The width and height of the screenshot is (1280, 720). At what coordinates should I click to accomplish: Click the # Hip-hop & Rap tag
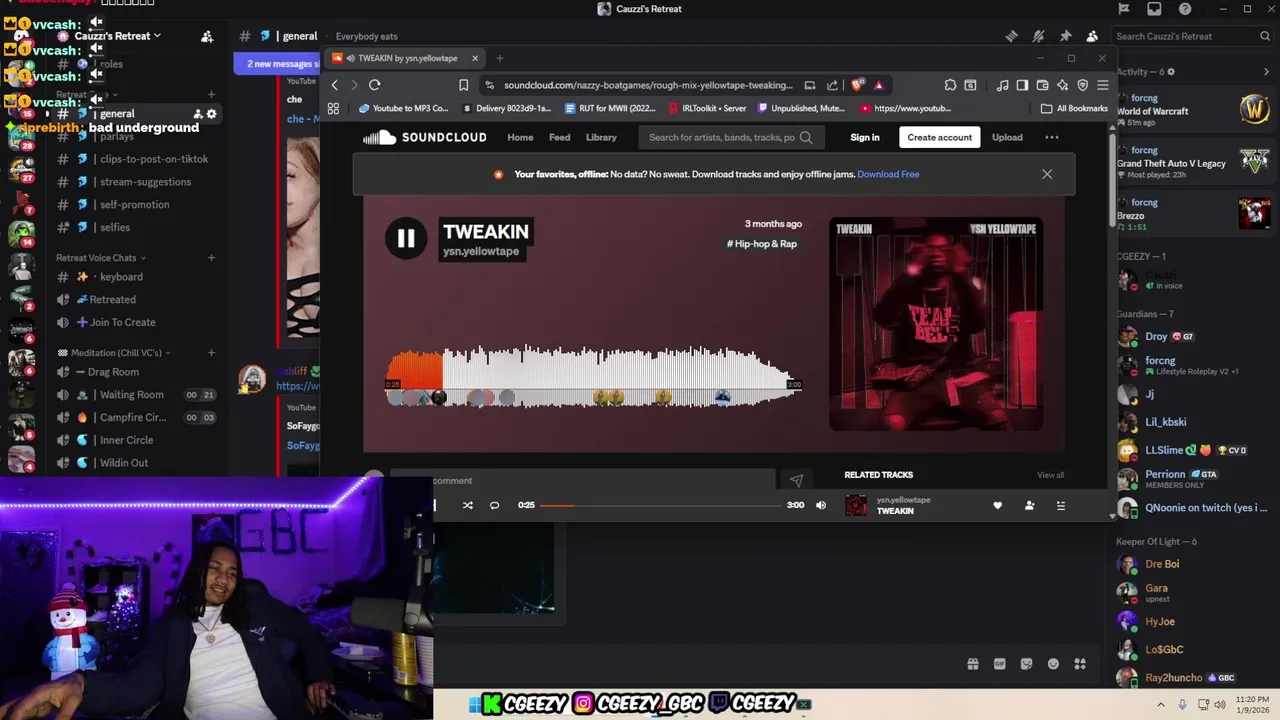pos(761,244)
